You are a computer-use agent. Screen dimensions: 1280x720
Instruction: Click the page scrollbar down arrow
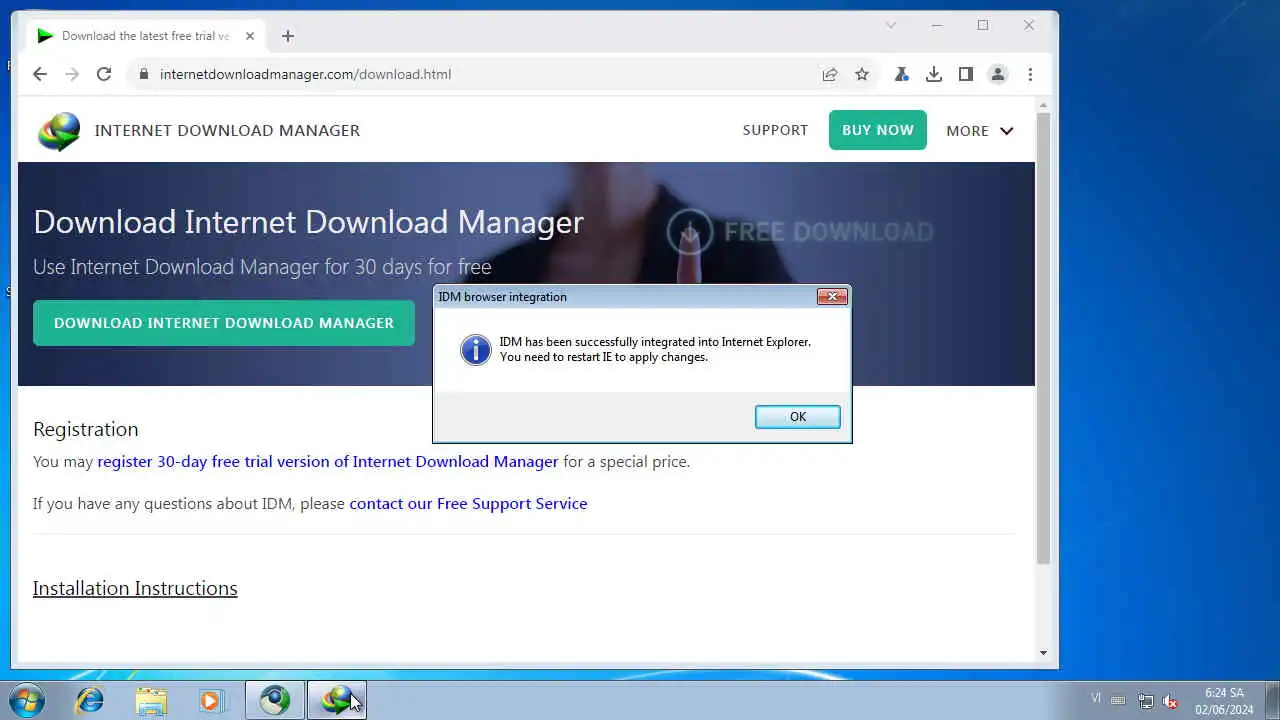tap(1044, 653)
